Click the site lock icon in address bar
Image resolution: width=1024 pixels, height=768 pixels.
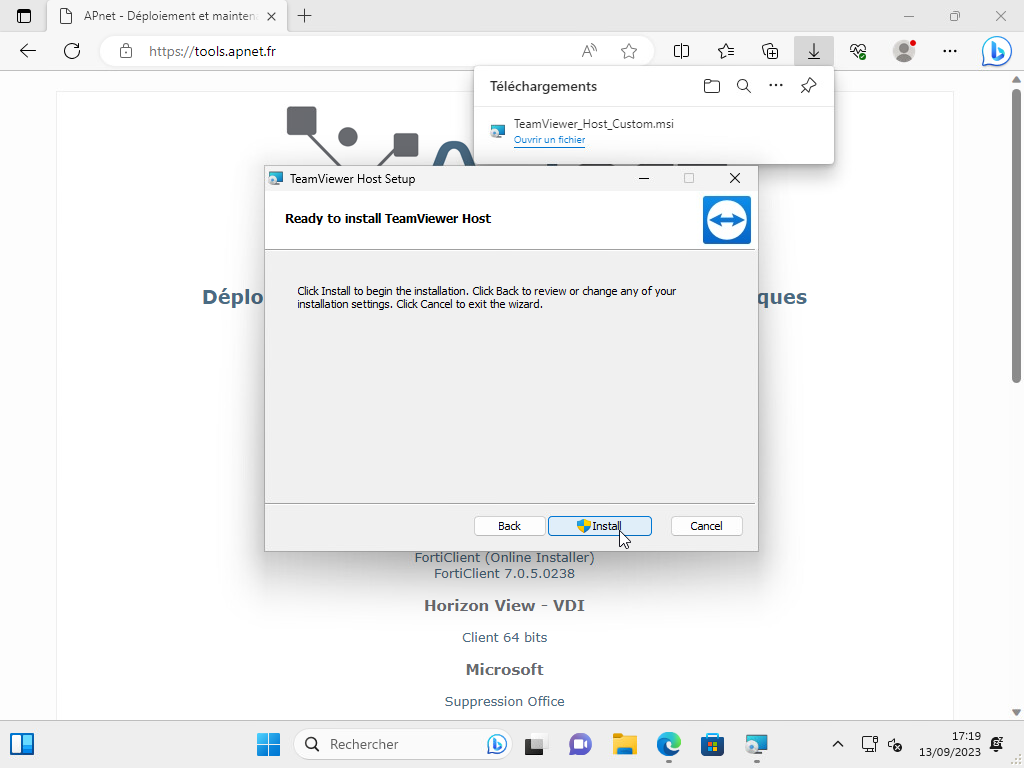[126, 51]
